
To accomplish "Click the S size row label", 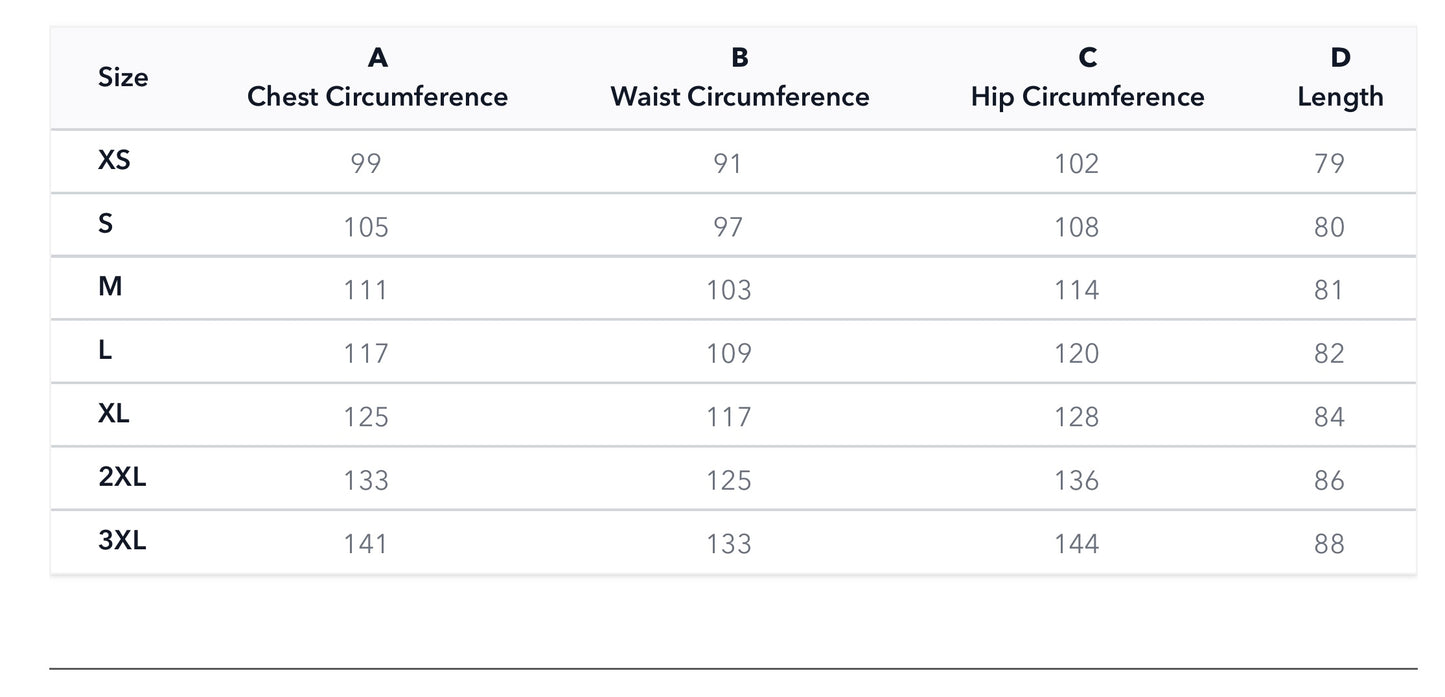I will point(105,224).
